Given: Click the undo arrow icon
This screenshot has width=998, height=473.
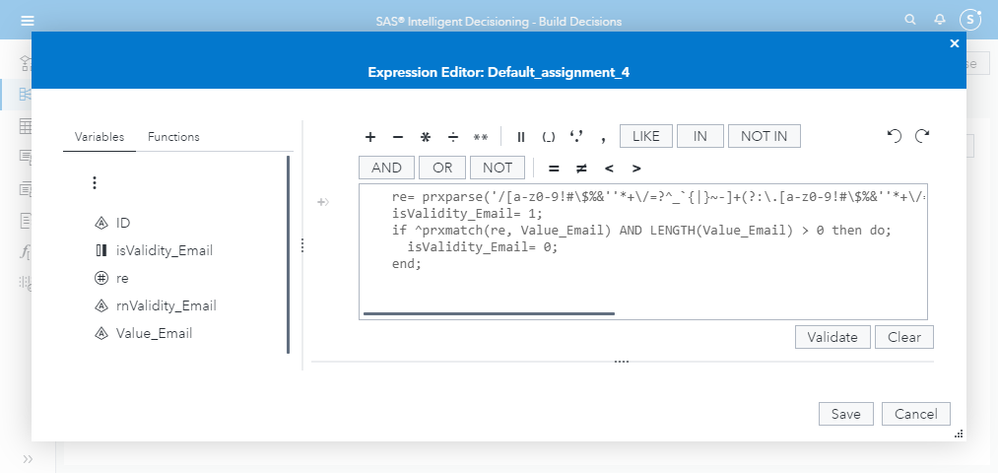Looking at the screenshot, I should [x=894, y=136].
